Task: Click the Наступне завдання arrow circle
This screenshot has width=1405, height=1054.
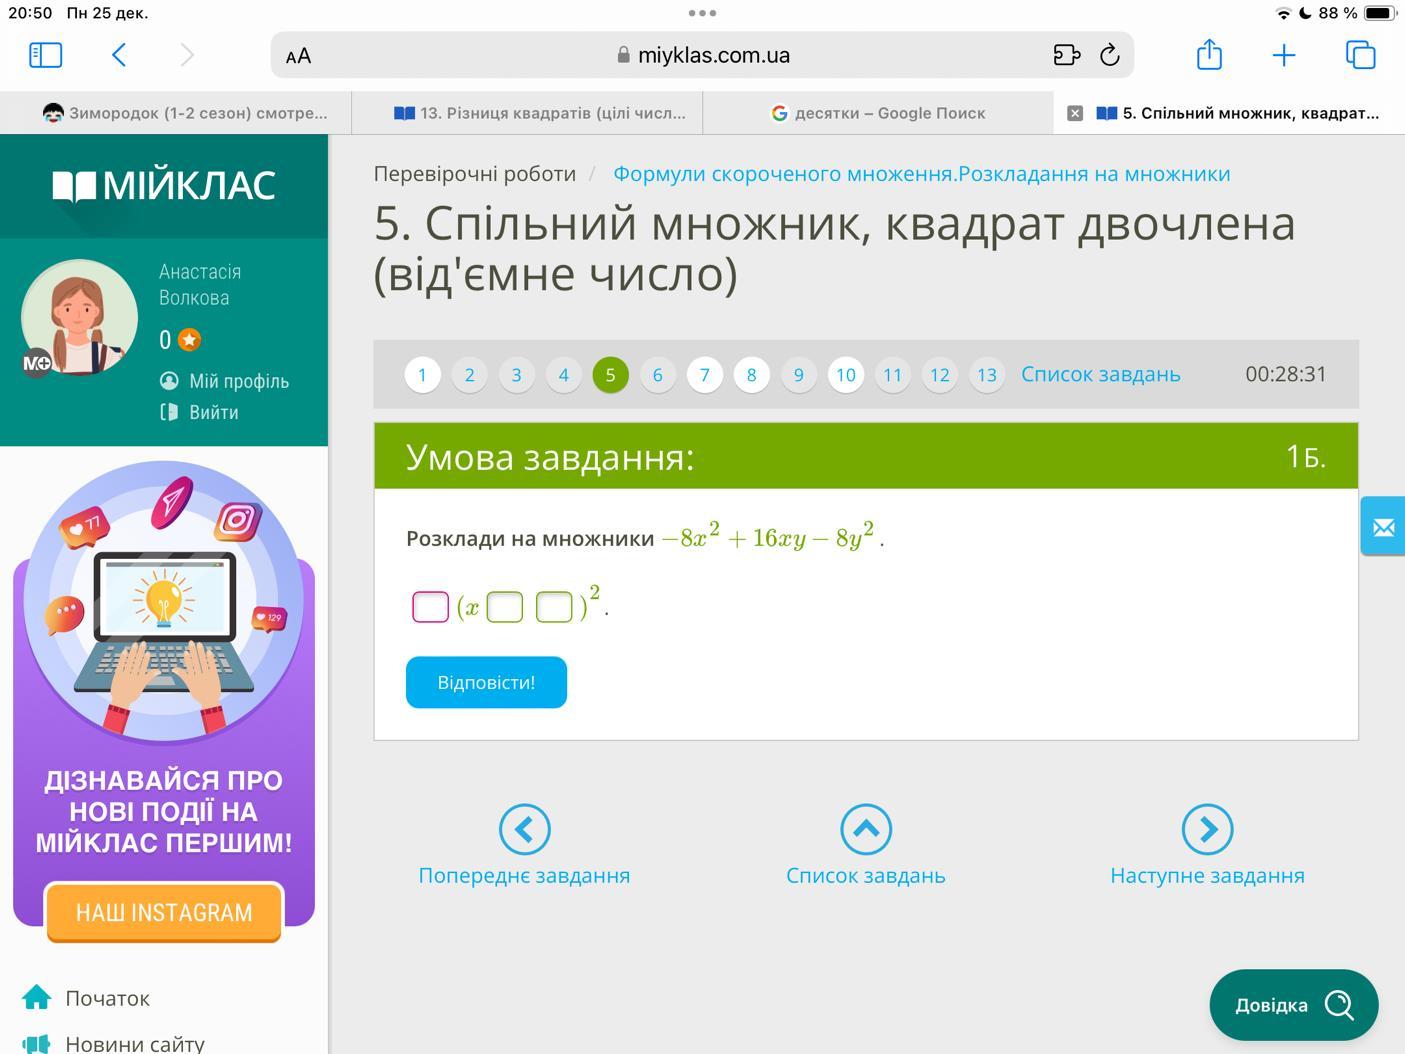Action: [x=1207, y=829]
